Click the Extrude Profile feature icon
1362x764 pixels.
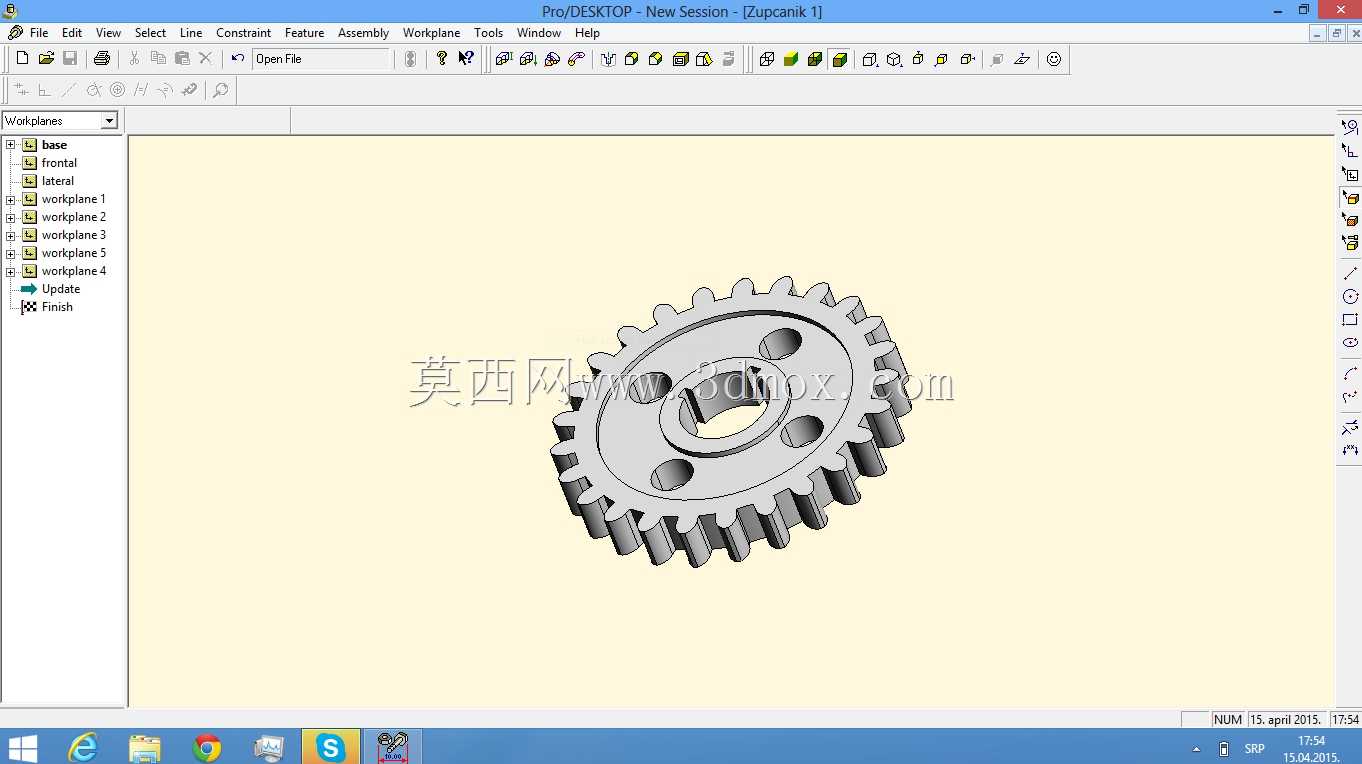504,59
